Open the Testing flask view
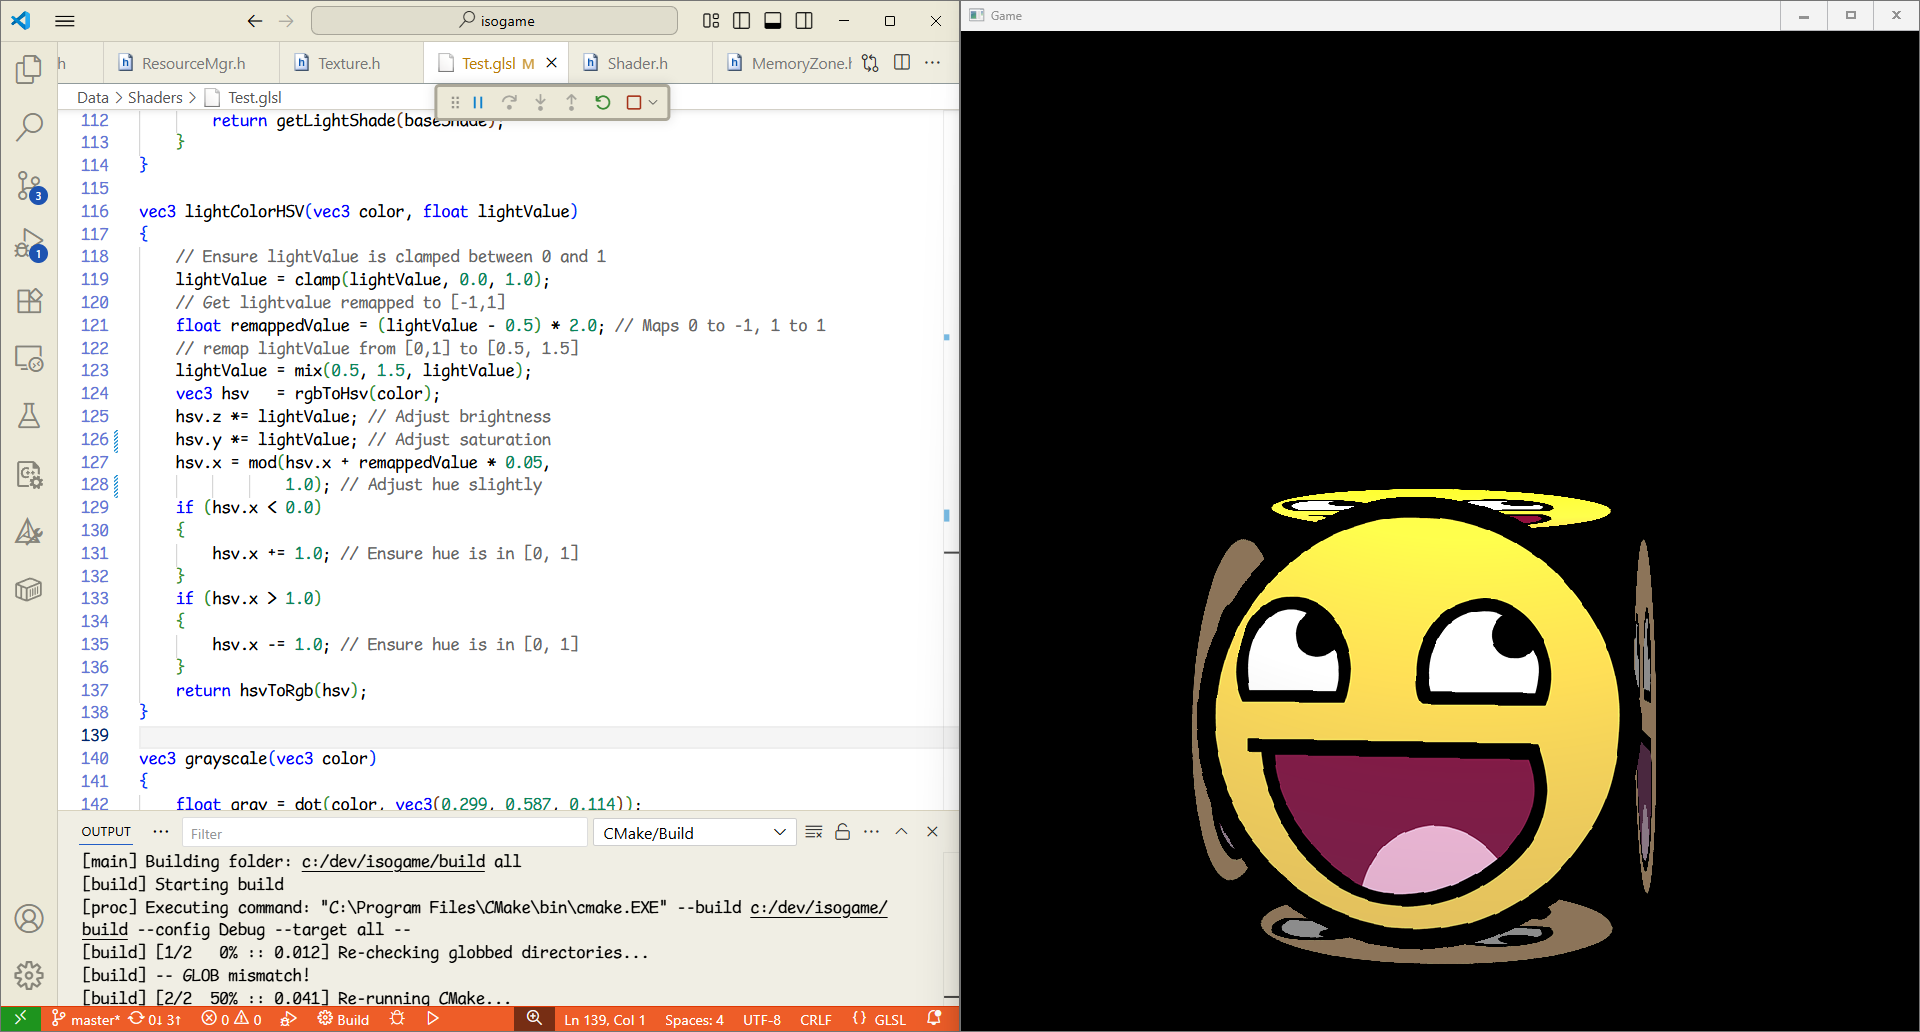This screenshot has height=1032, width=1920. 29,416
